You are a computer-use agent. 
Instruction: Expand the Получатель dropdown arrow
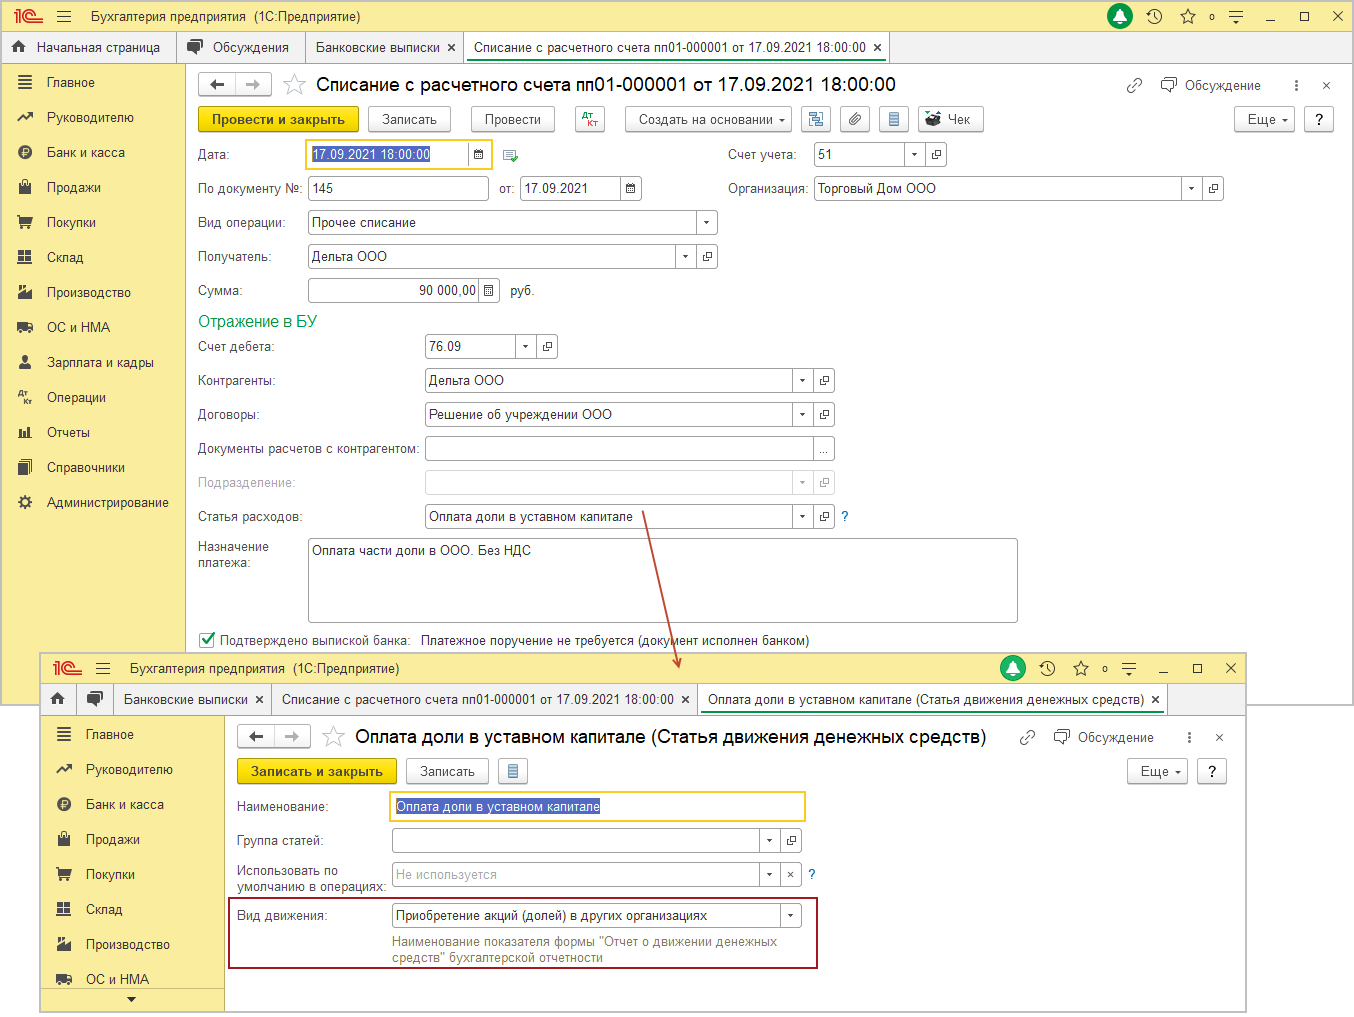coord(685,256)
